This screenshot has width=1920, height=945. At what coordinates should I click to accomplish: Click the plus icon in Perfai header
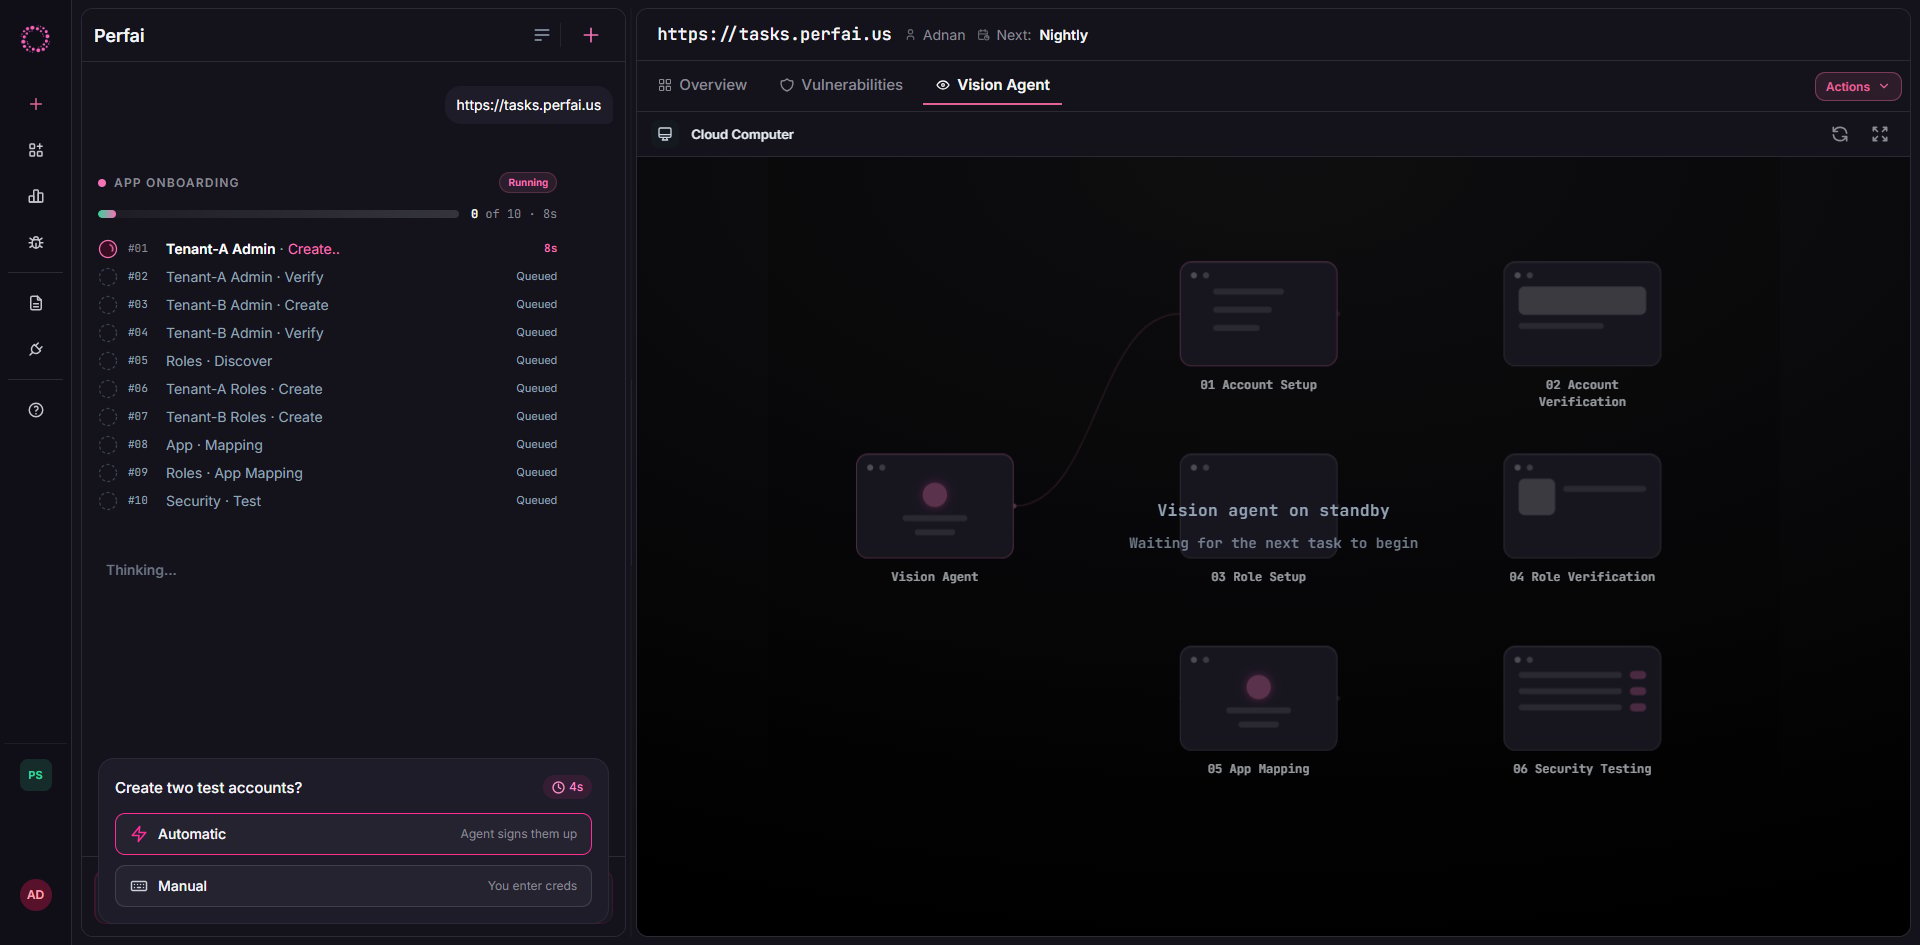(x=591, y=35)
